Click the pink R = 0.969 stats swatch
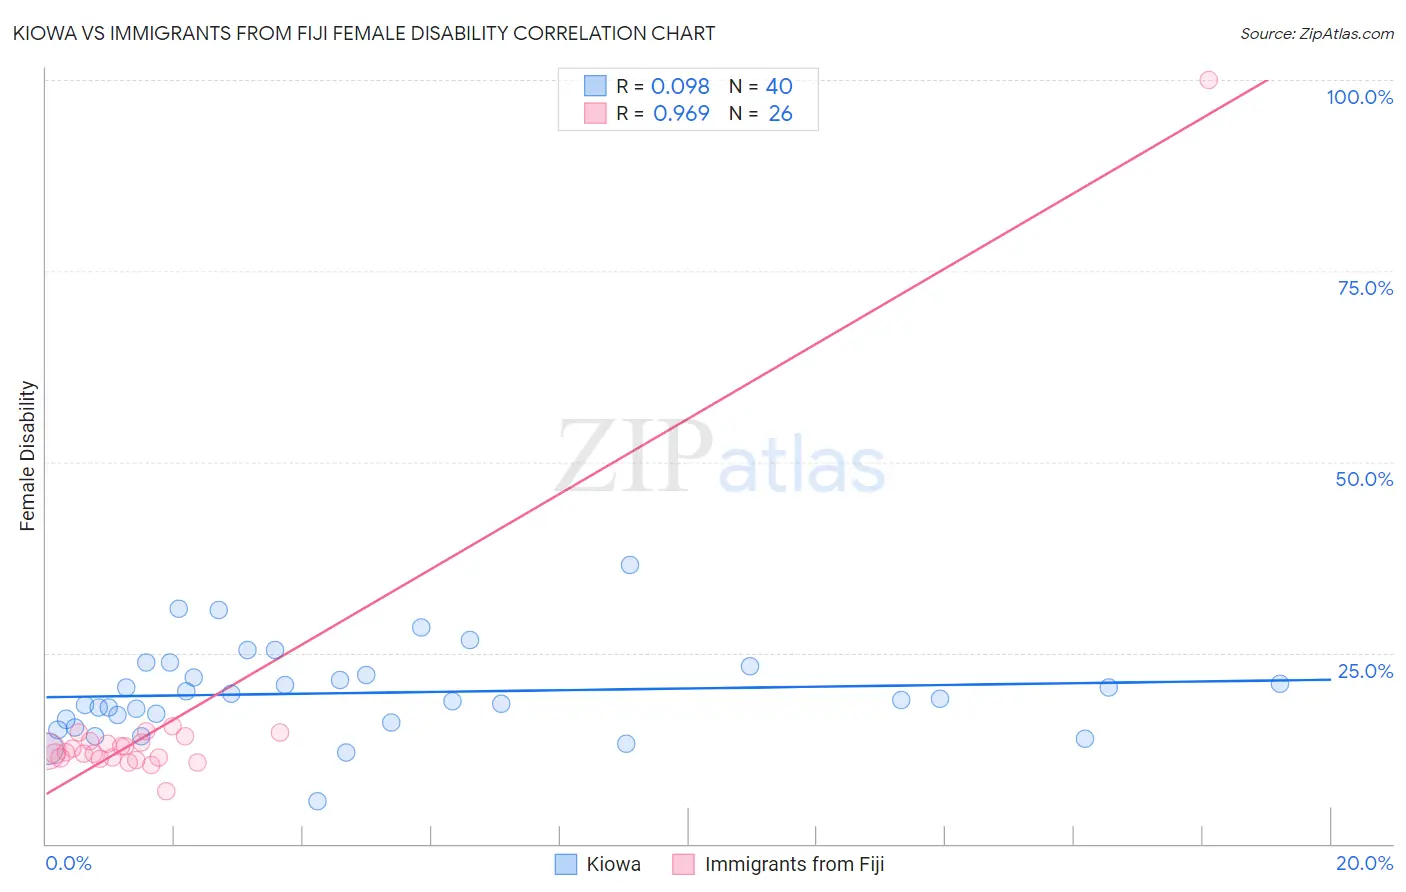The image size is (1406, 892). [595, 113]
